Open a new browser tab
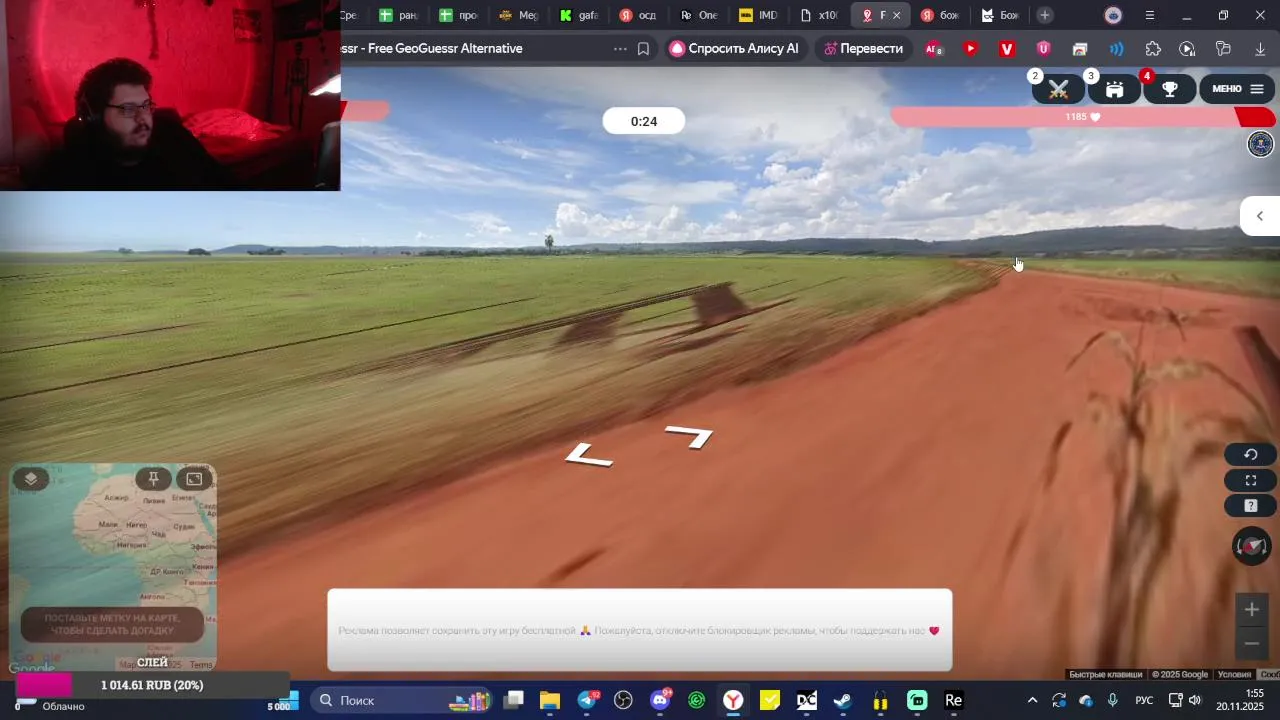This screenshot has height=720, width=1280. [x=1044, y=15]
